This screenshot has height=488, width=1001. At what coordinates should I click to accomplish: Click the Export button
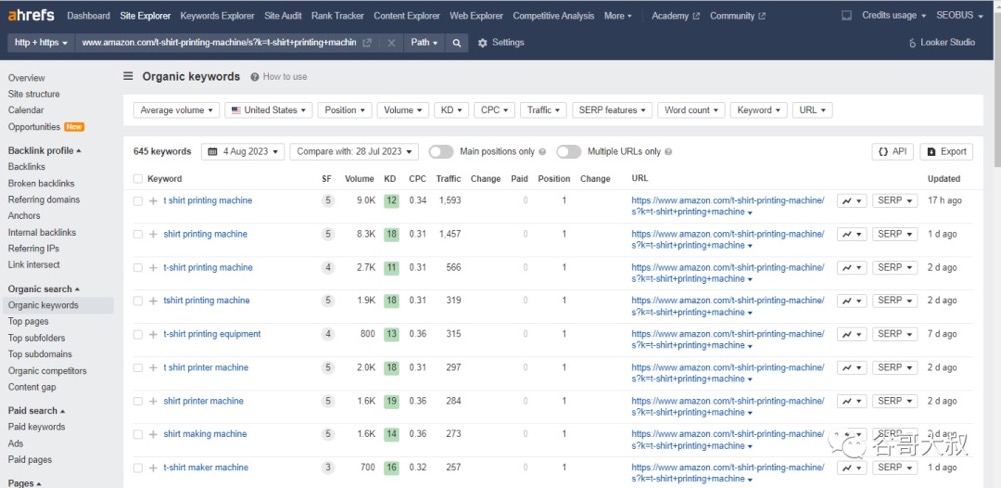[946, 151]
